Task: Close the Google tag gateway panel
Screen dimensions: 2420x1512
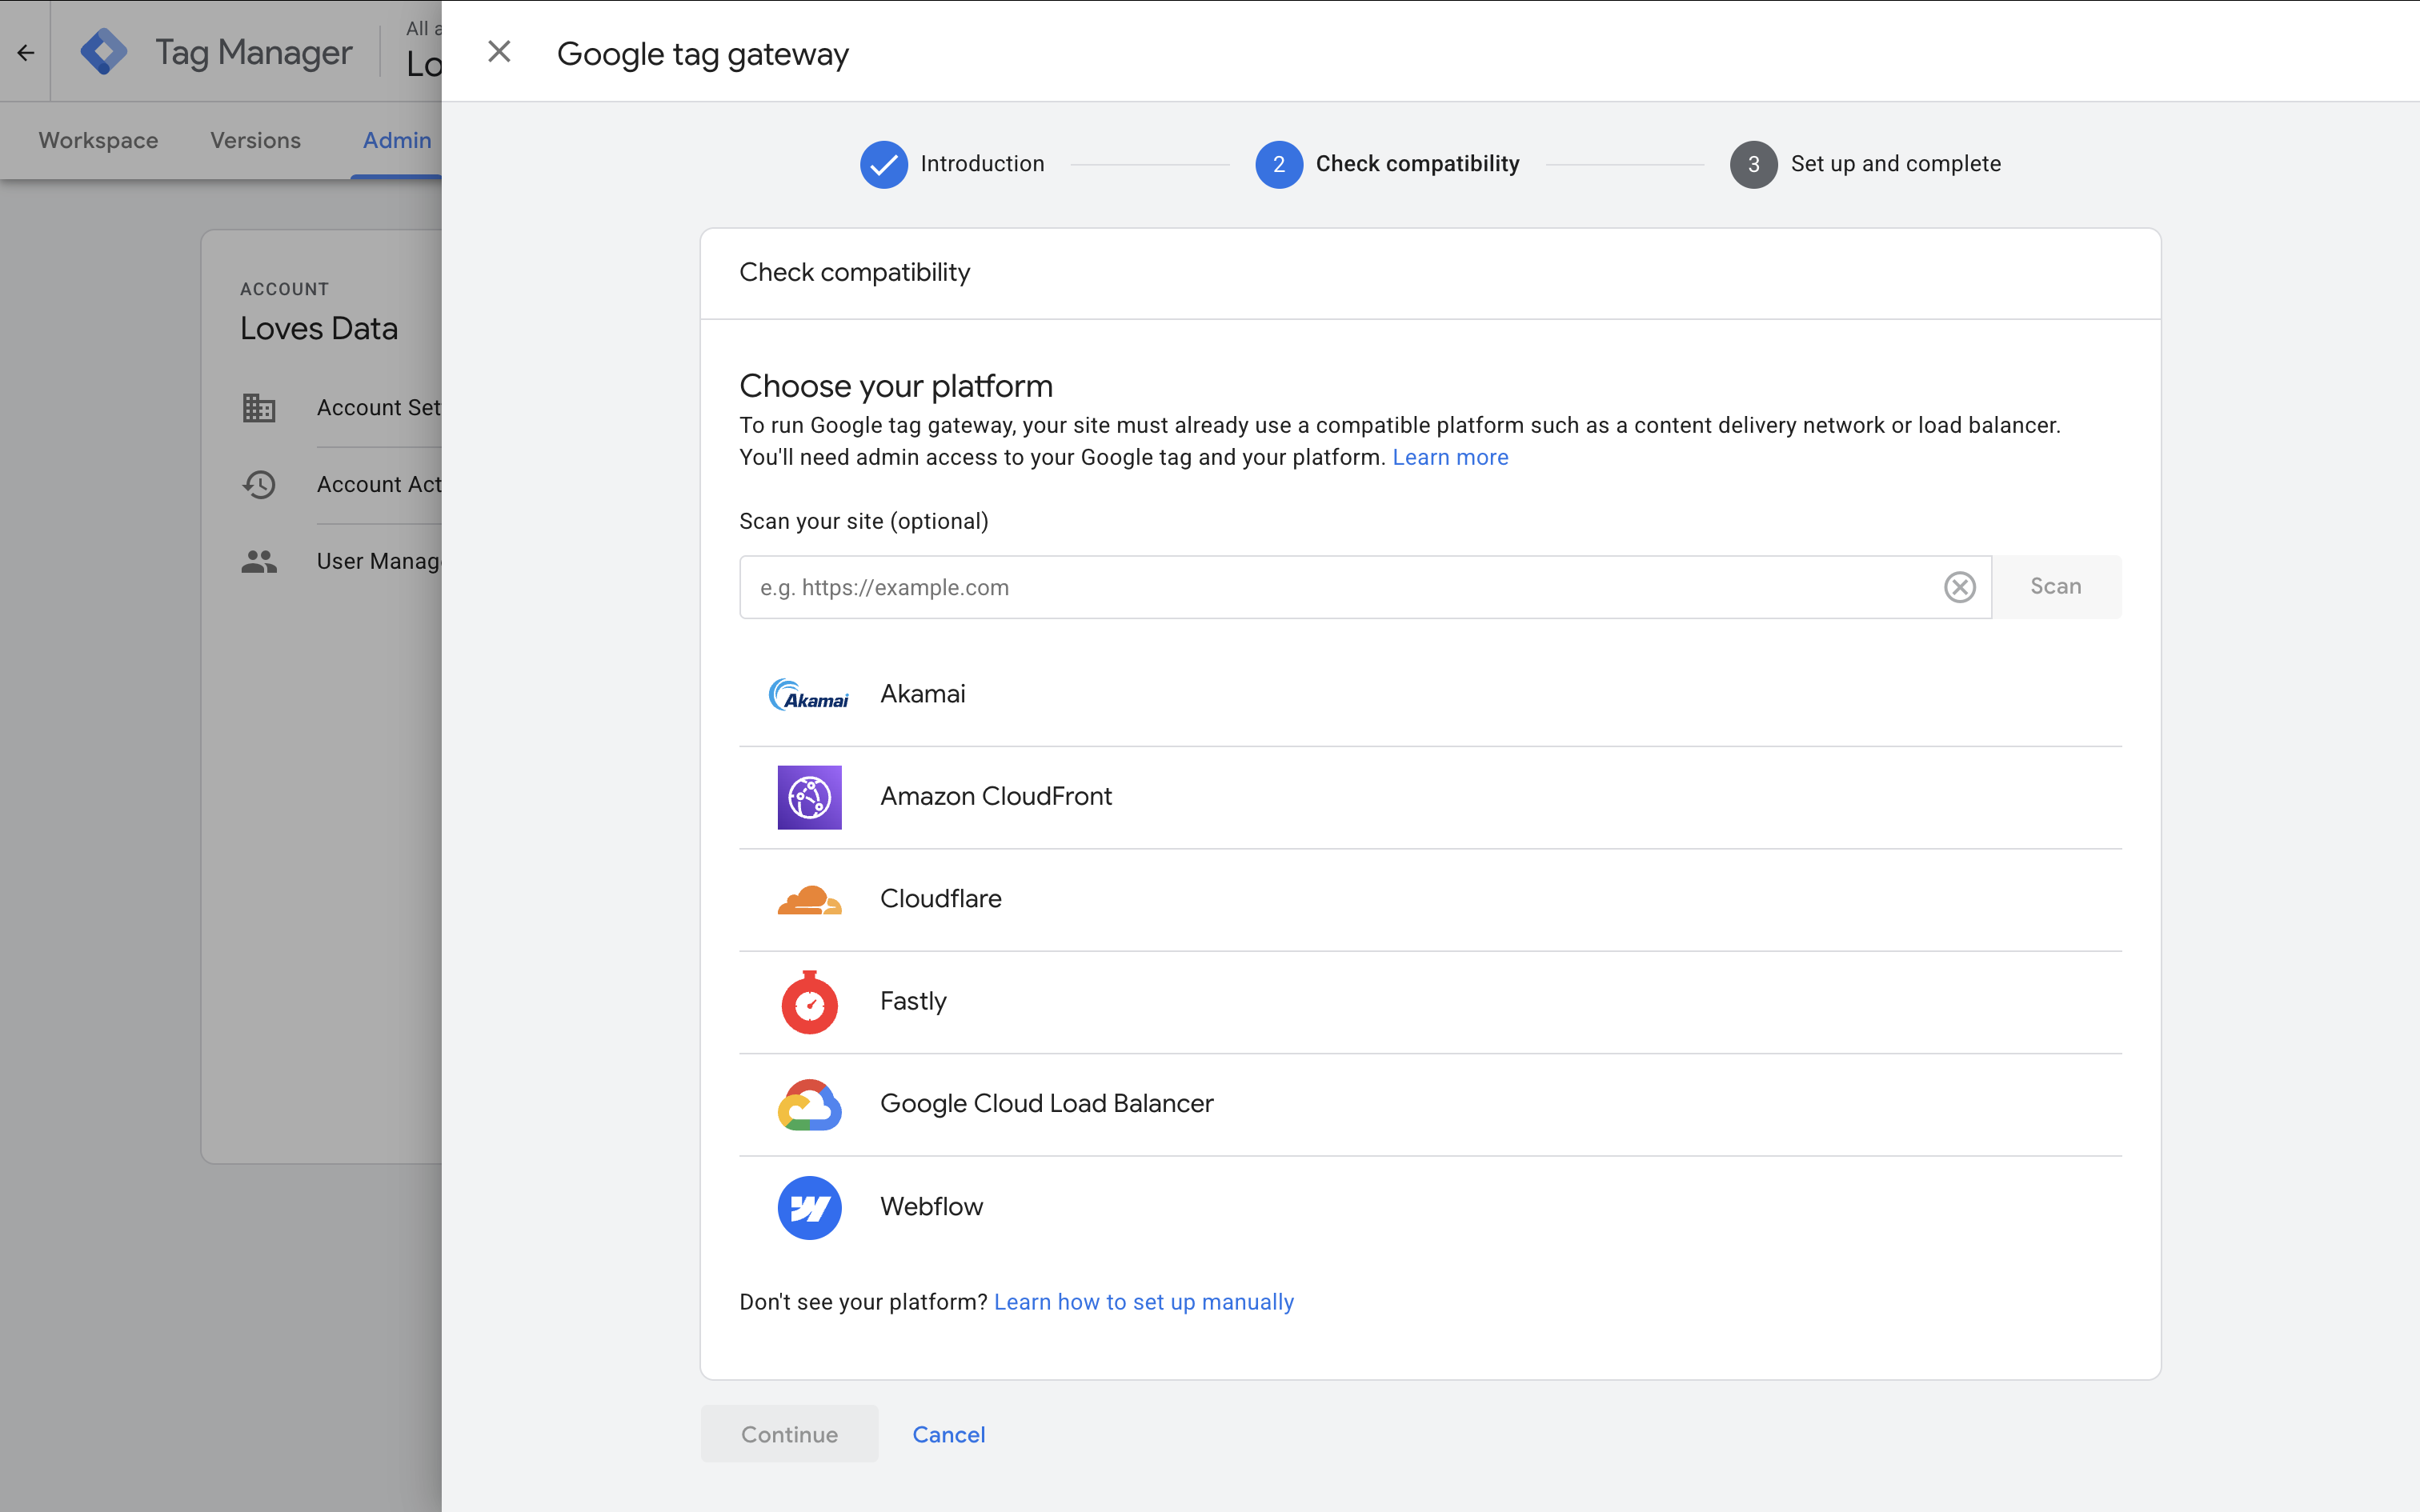Action: point(499,52)
